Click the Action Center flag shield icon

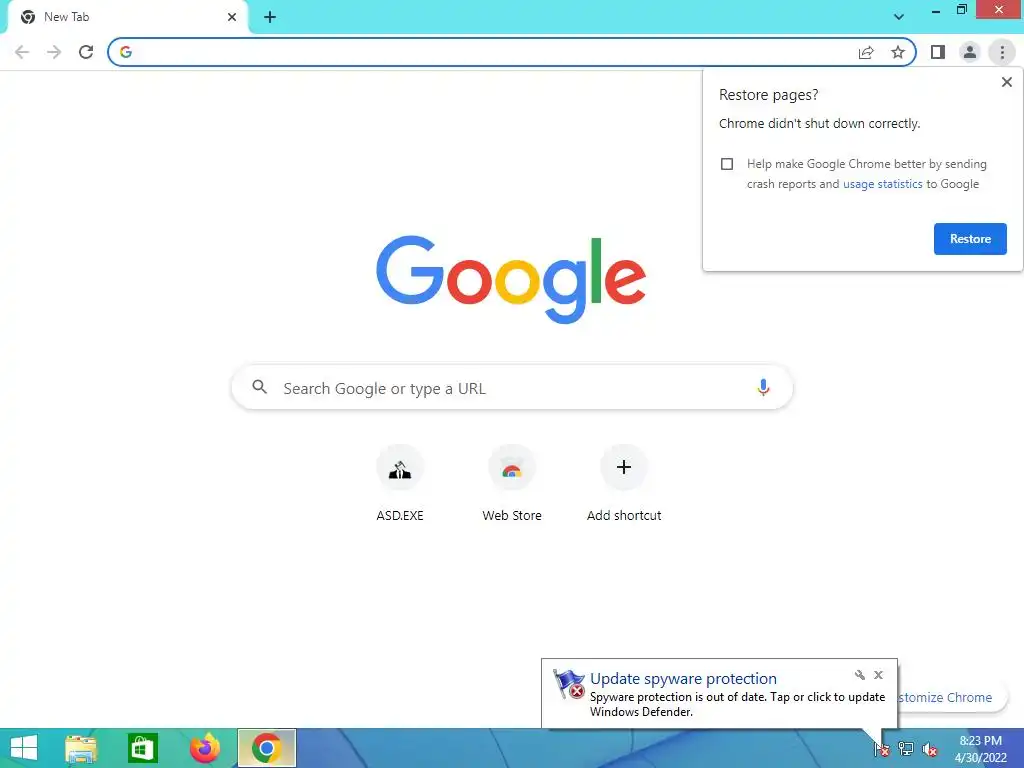coord(569,684)
